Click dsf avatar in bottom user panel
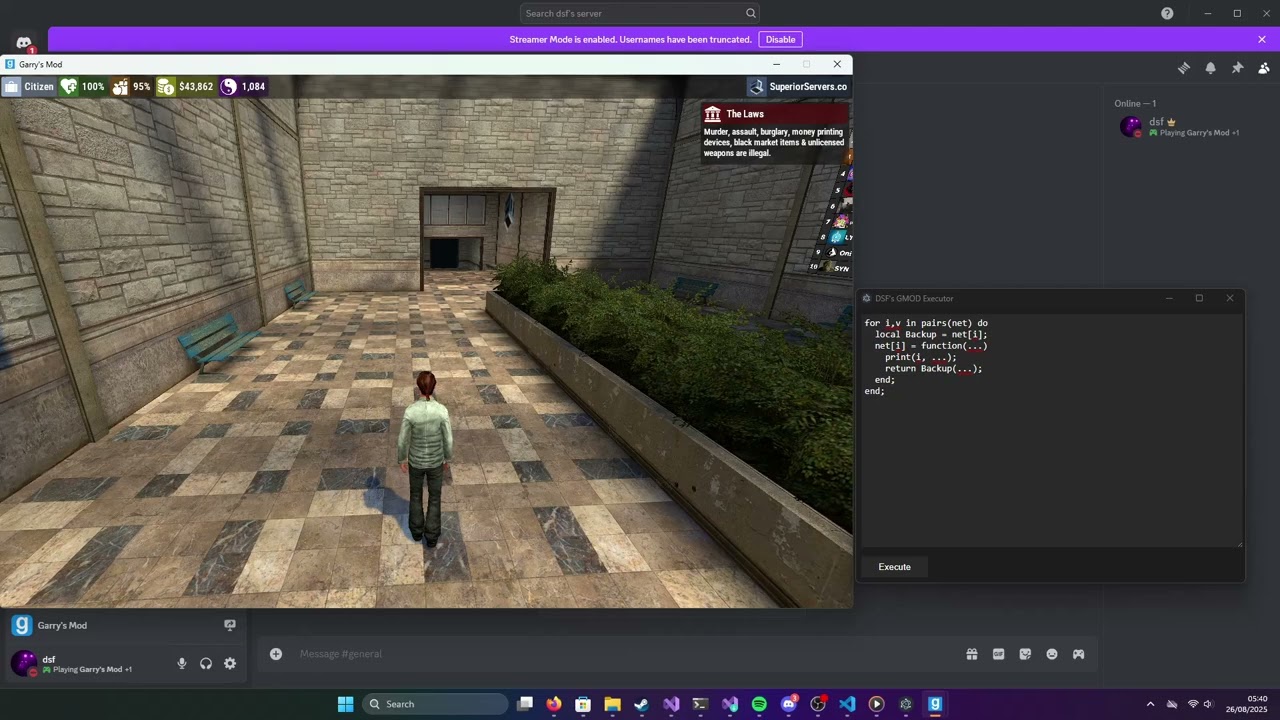 [23, 663]
